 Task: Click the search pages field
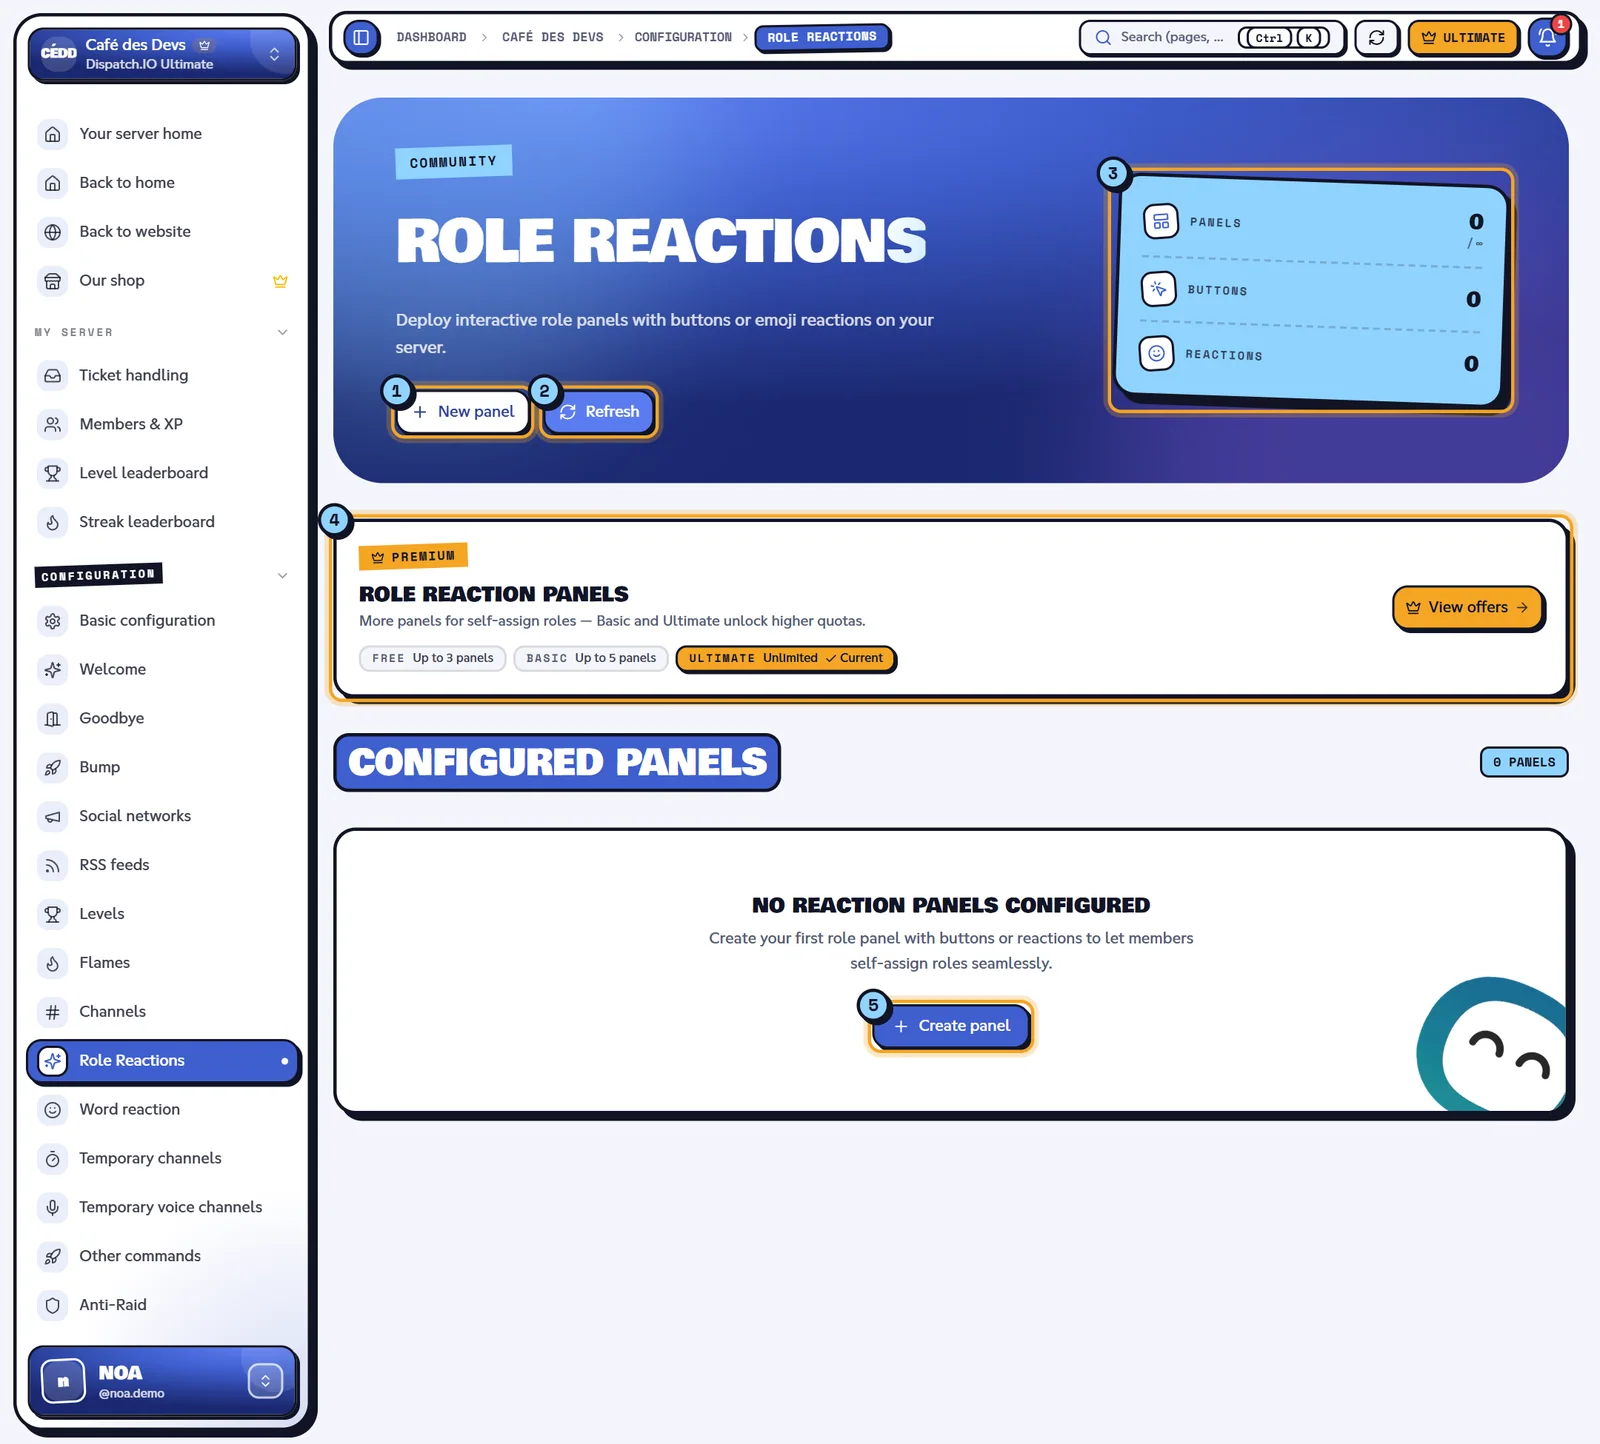click(1212, 38)
